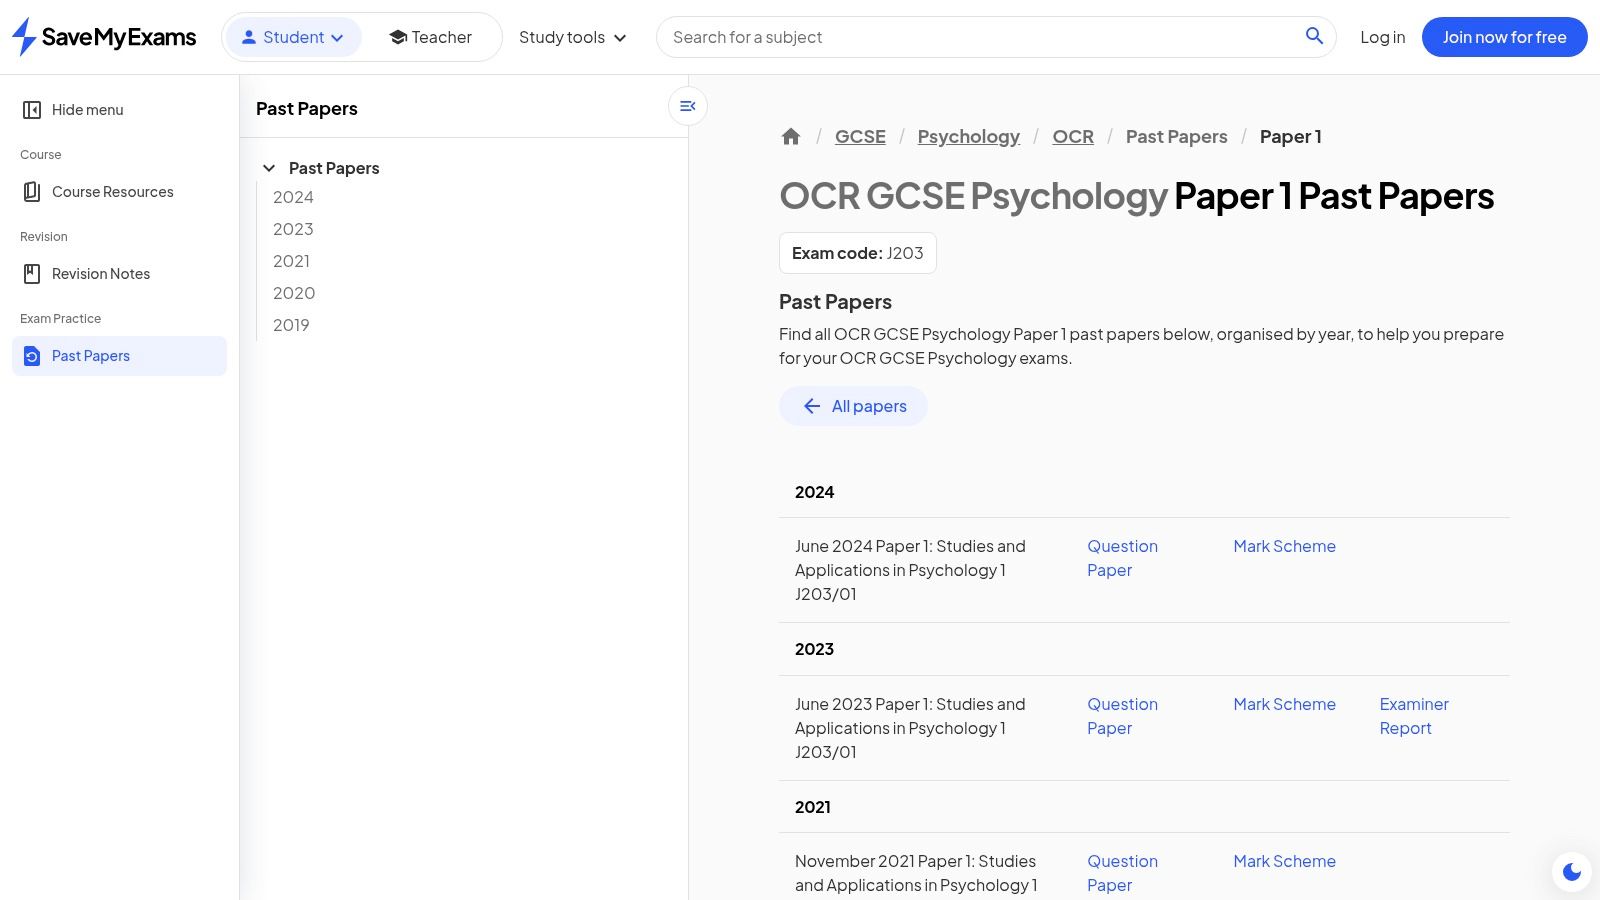Open June 2023 Examiner Report
Viewport: 1600px width, 900px height.
(x=1414, y=716)
